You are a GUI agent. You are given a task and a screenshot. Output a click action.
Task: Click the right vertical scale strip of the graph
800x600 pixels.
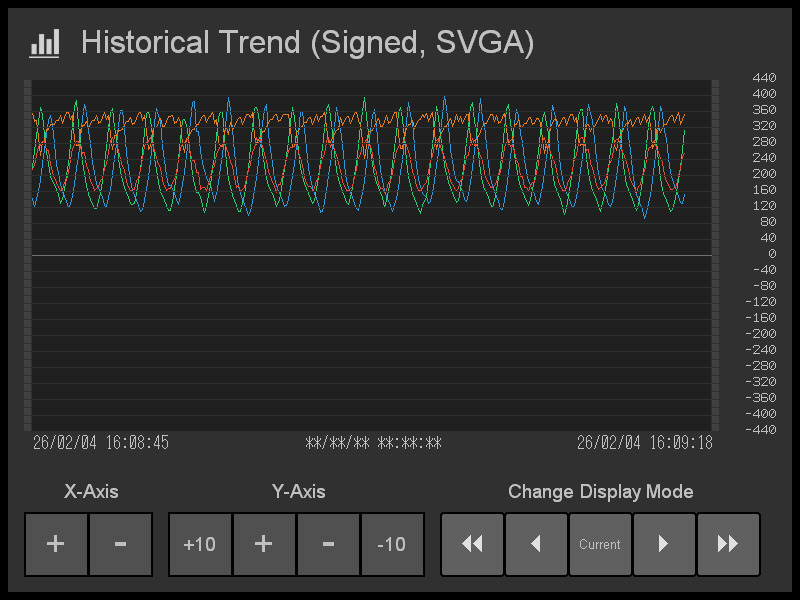(715, 255)
